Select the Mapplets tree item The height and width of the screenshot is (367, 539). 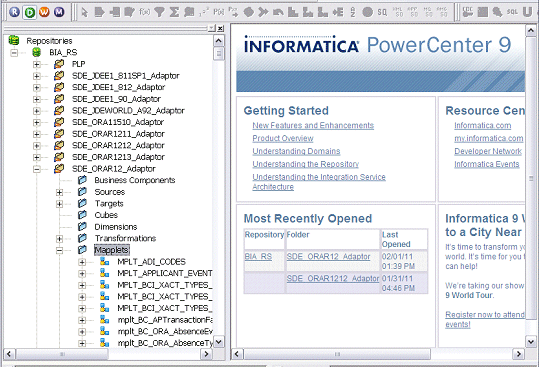point(111,250)
